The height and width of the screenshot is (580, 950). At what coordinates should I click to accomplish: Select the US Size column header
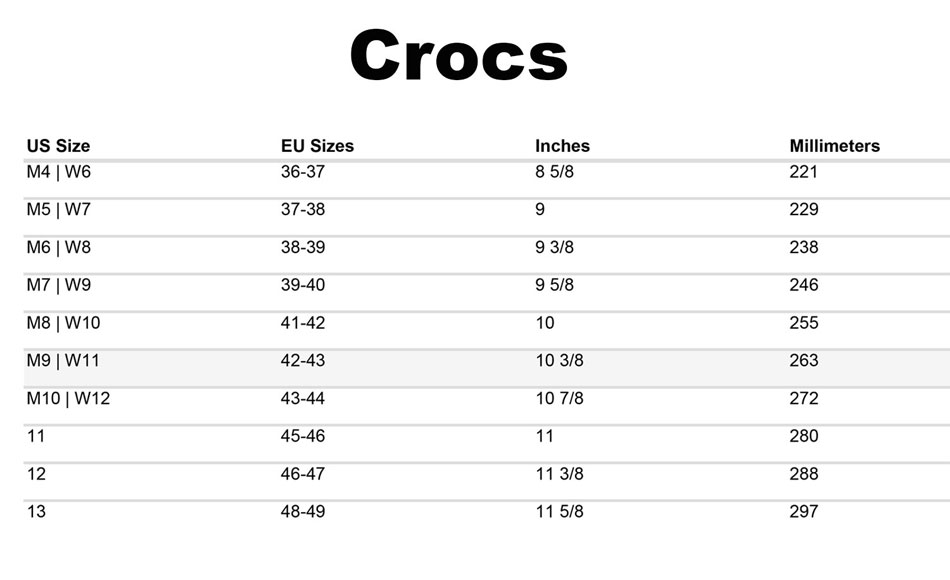pos(58,146)
